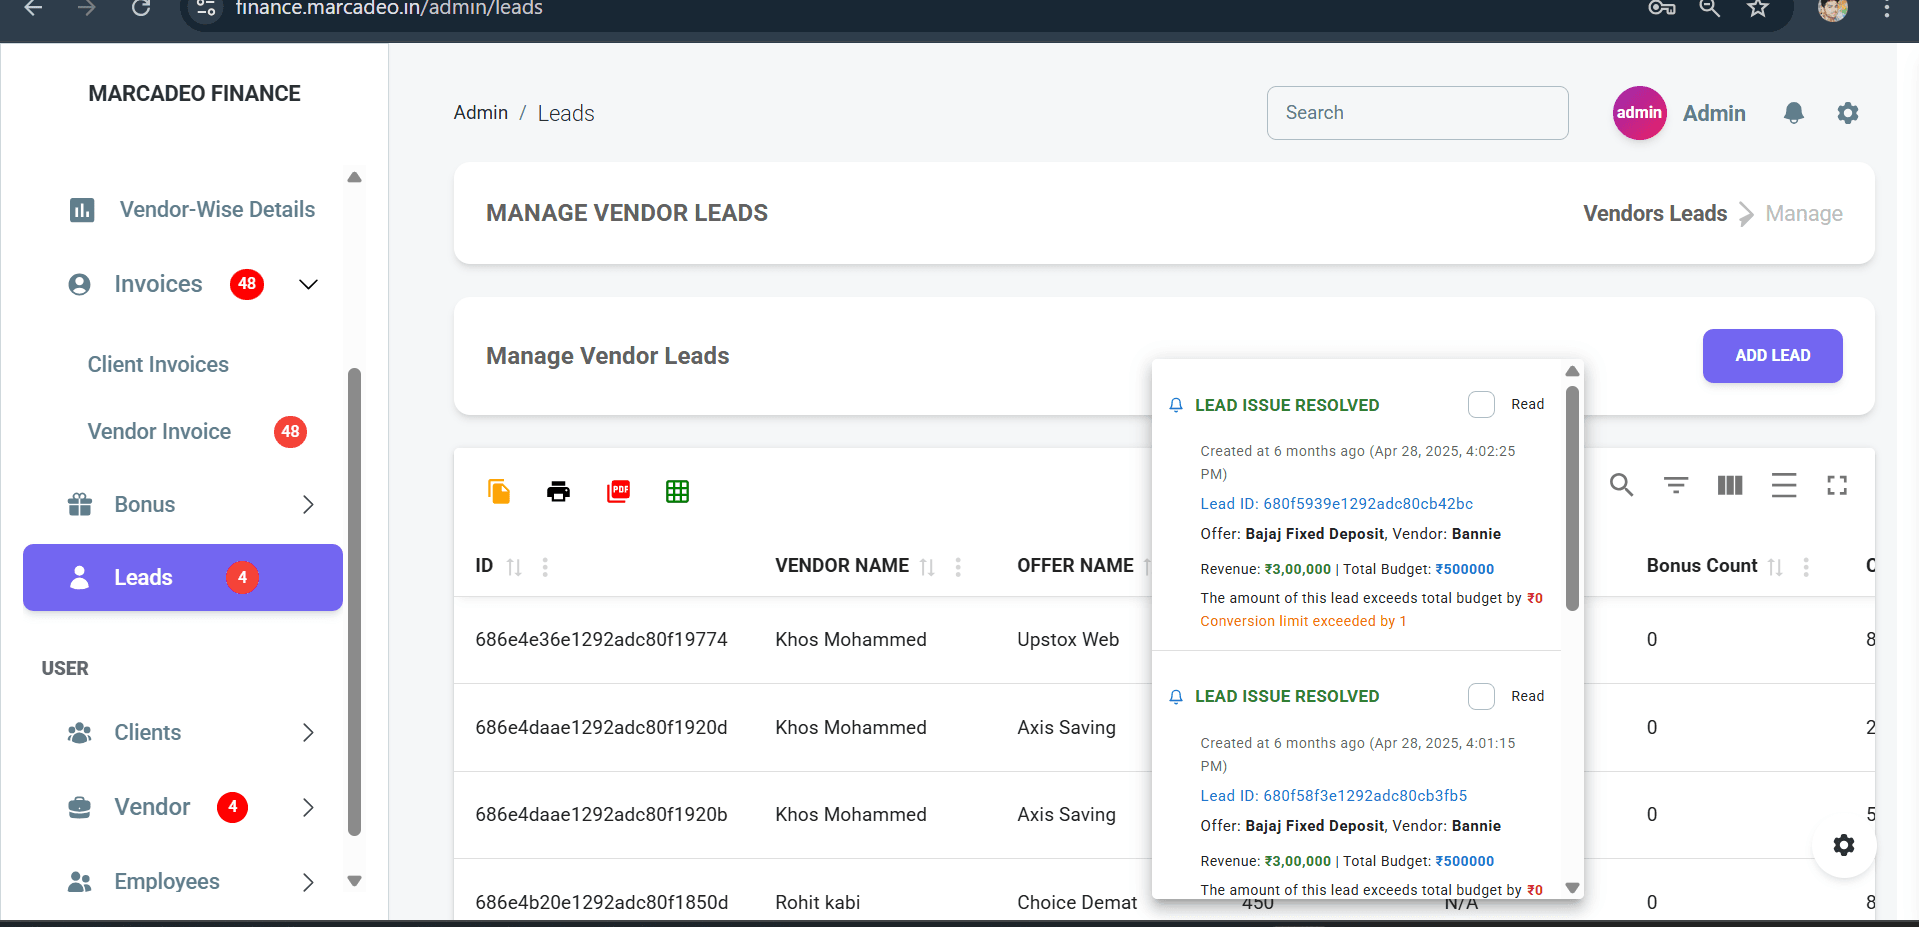1919x927 pixels.
Task: Export the leads table as PDF
Action: (618, 491)
